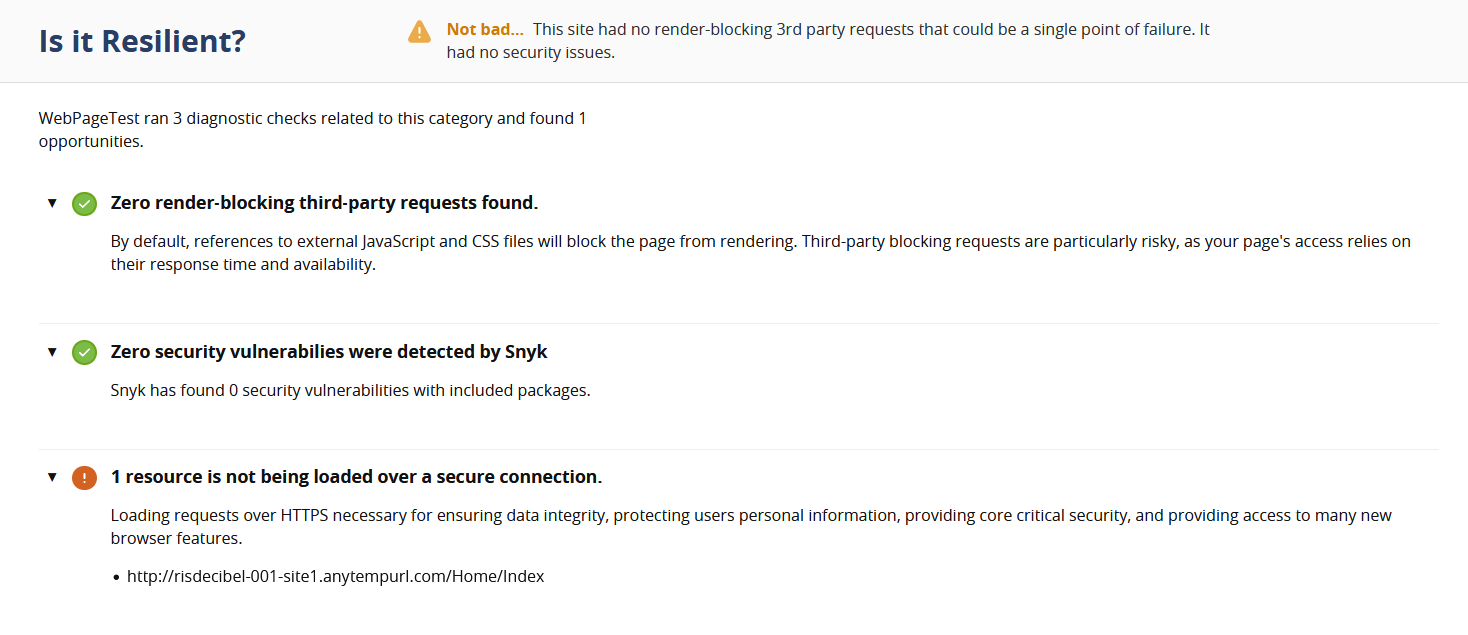Click 'Zero security vulnerabilities were detected by Snyk' title
Viewport: 1468px width, 635px height.
click(329, 352)
